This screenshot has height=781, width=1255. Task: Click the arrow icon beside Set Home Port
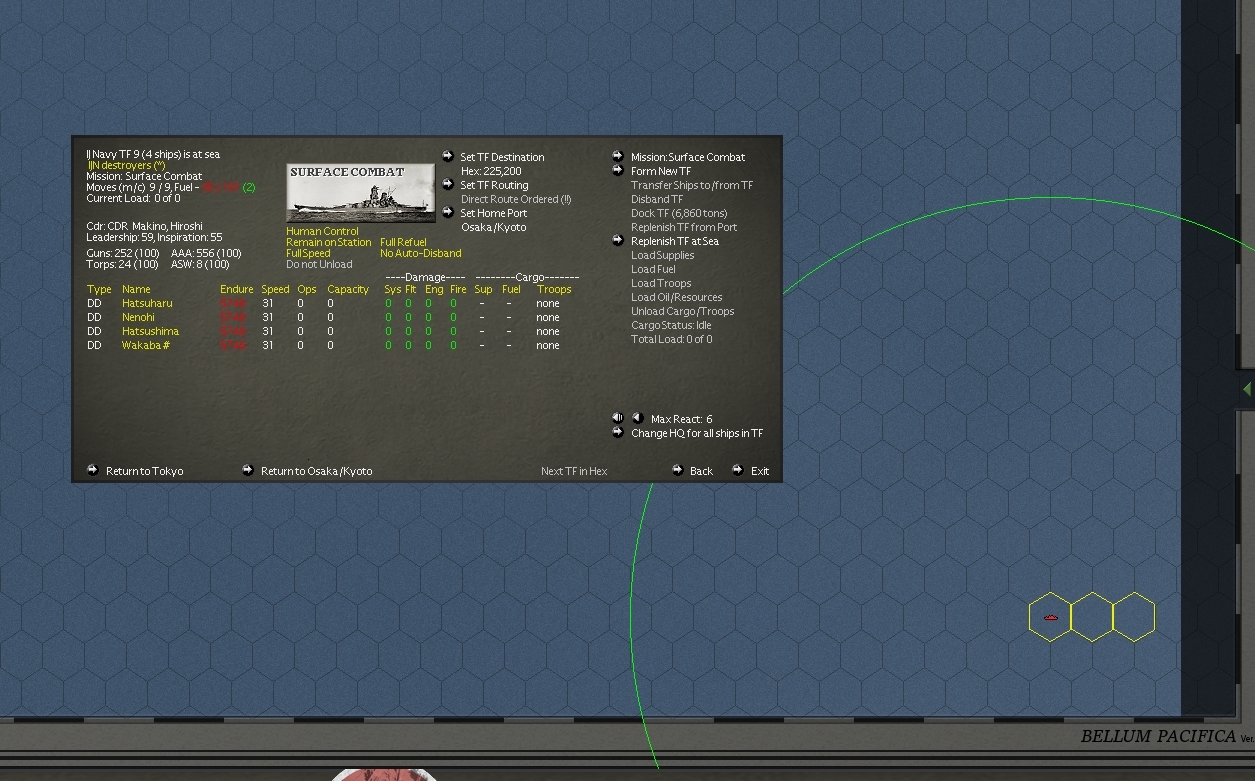pyautogui.click(x=449, y=212)
